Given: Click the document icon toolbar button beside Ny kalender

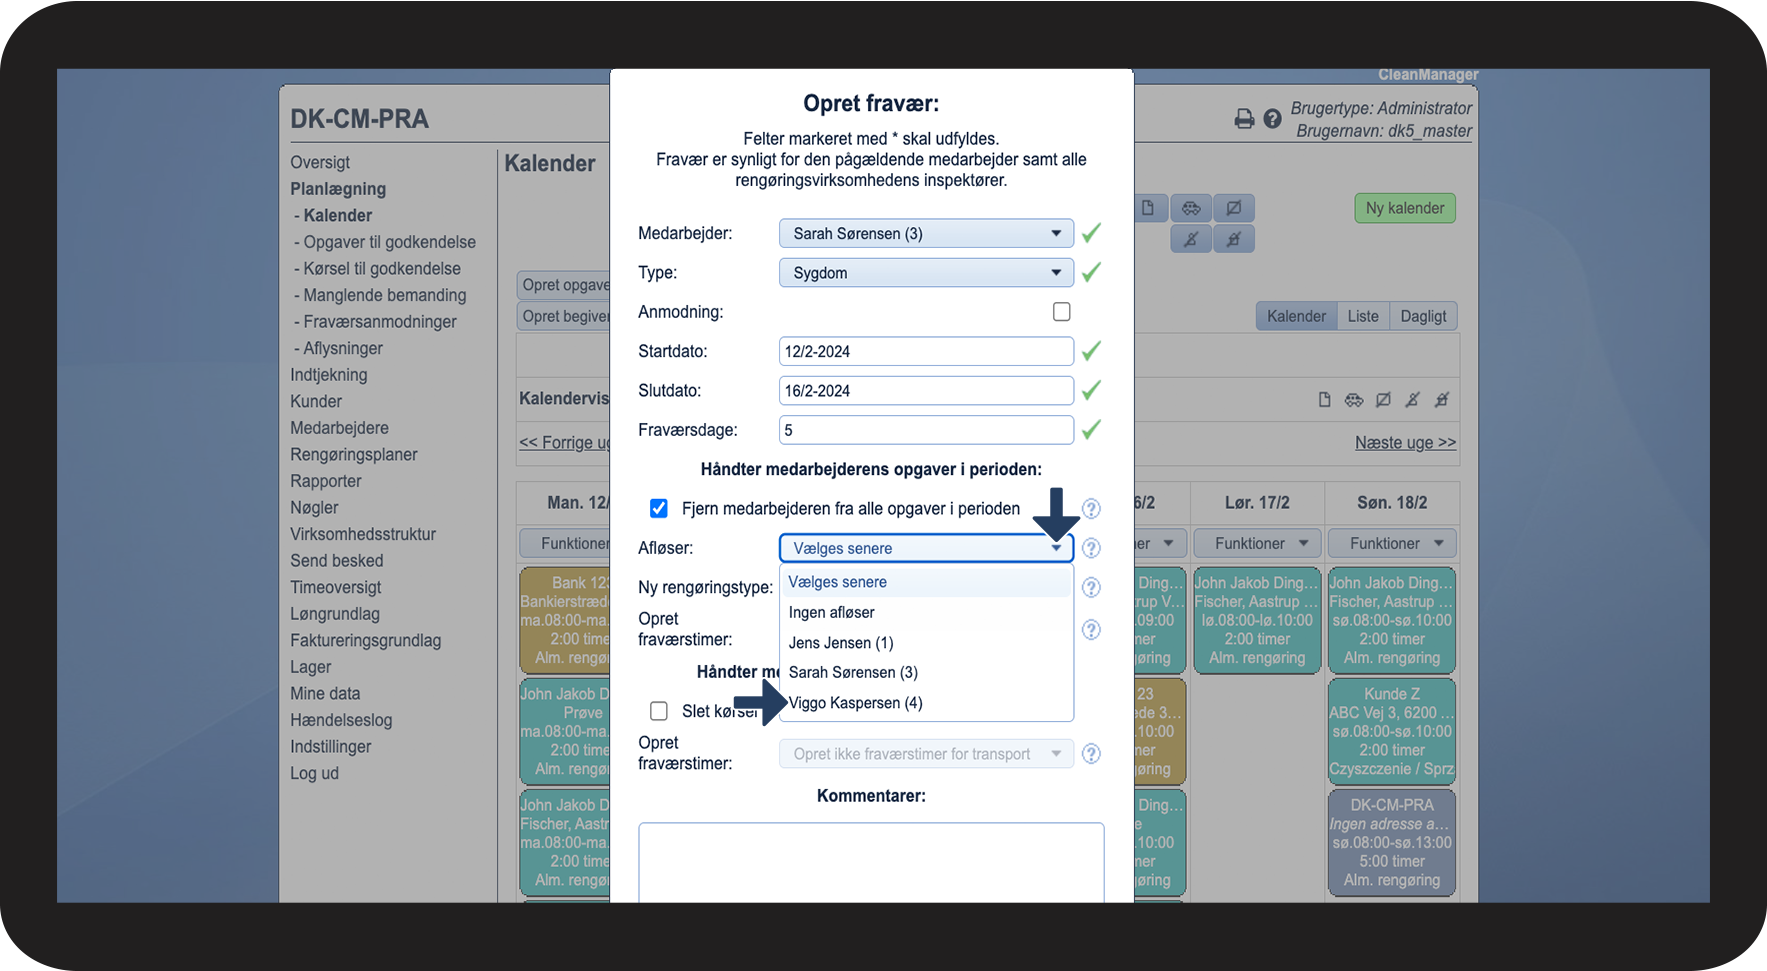Looking at the screenshot, I should (1148, 208).
